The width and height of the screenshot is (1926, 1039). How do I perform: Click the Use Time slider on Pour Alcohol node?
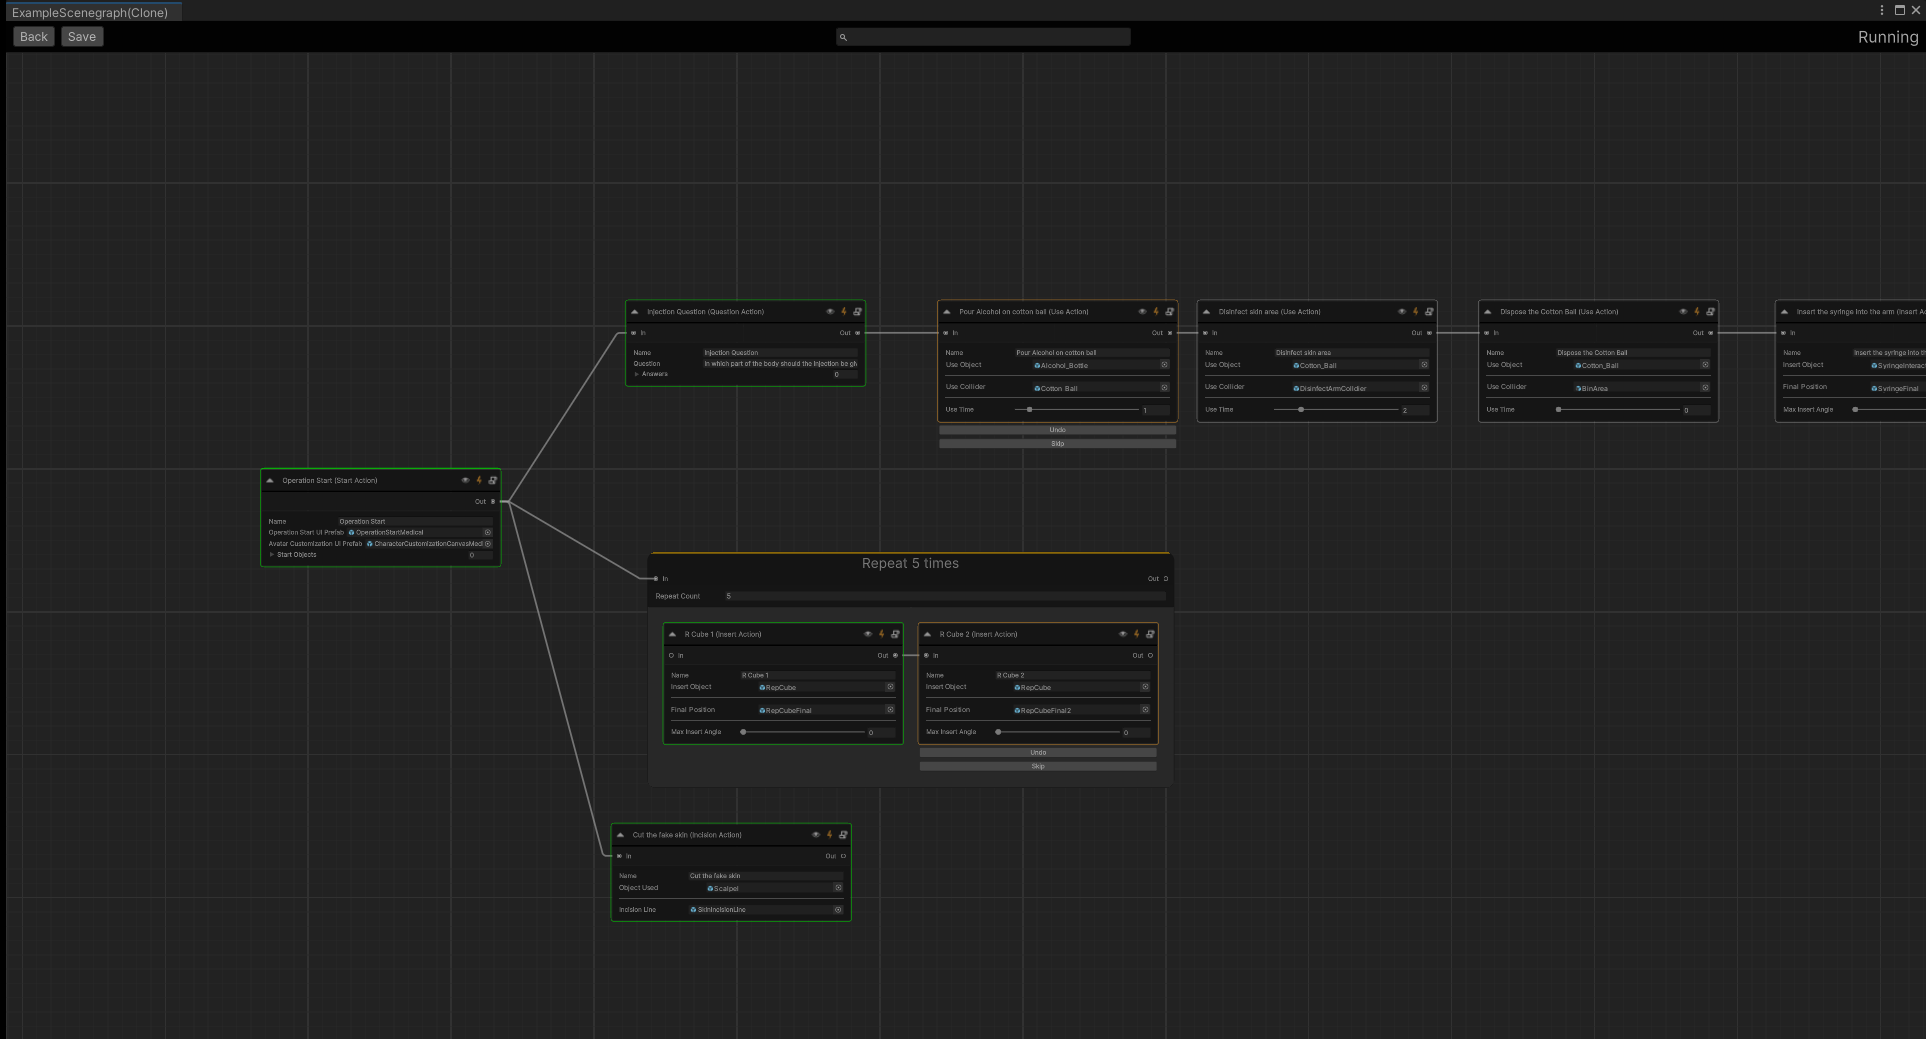[x=1030, y=409]
